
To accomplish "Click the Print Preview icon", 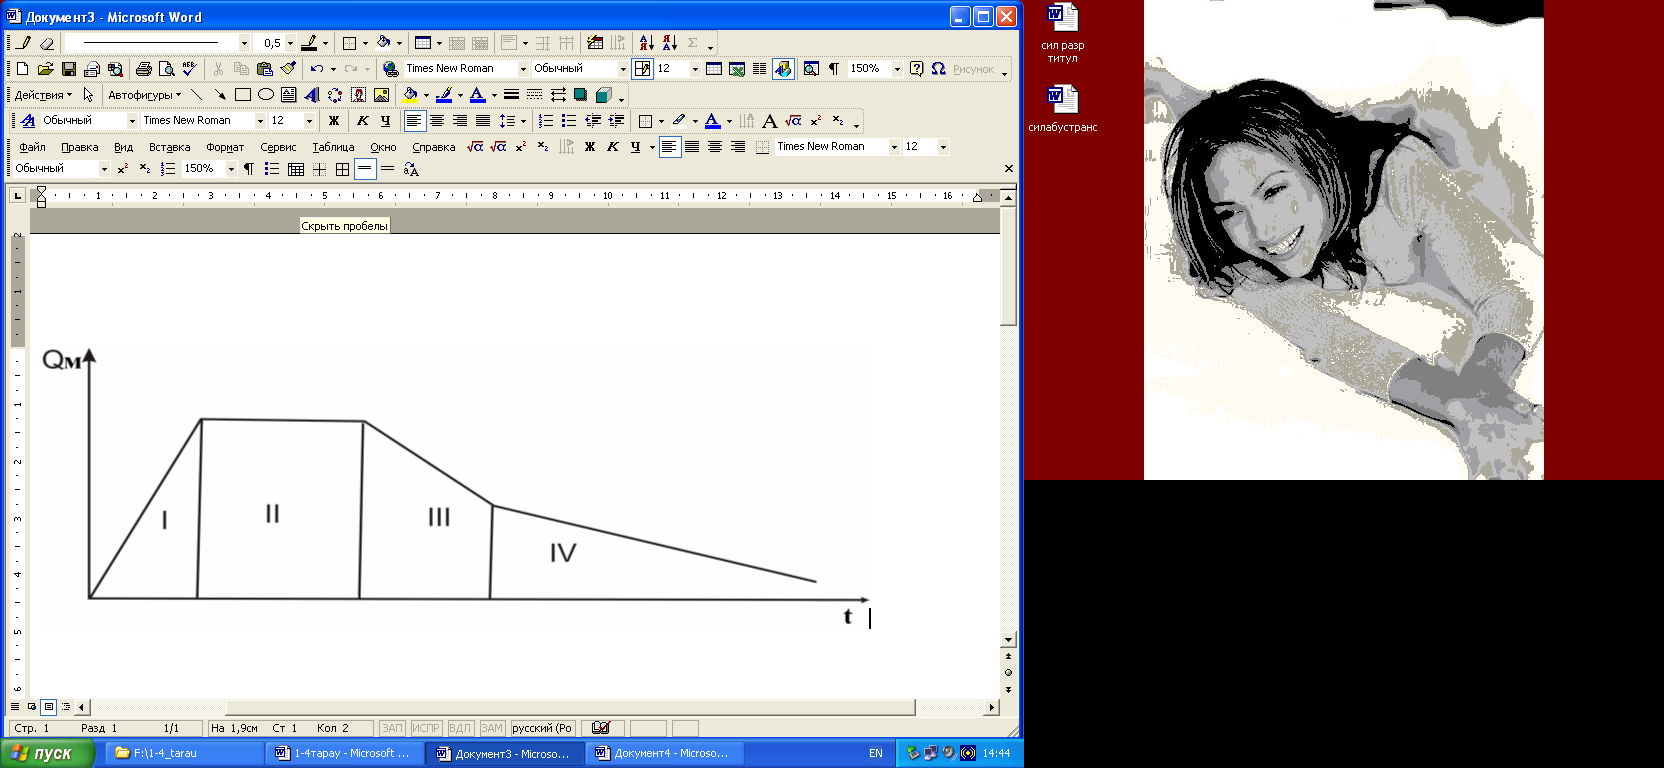I will (166, 69).
